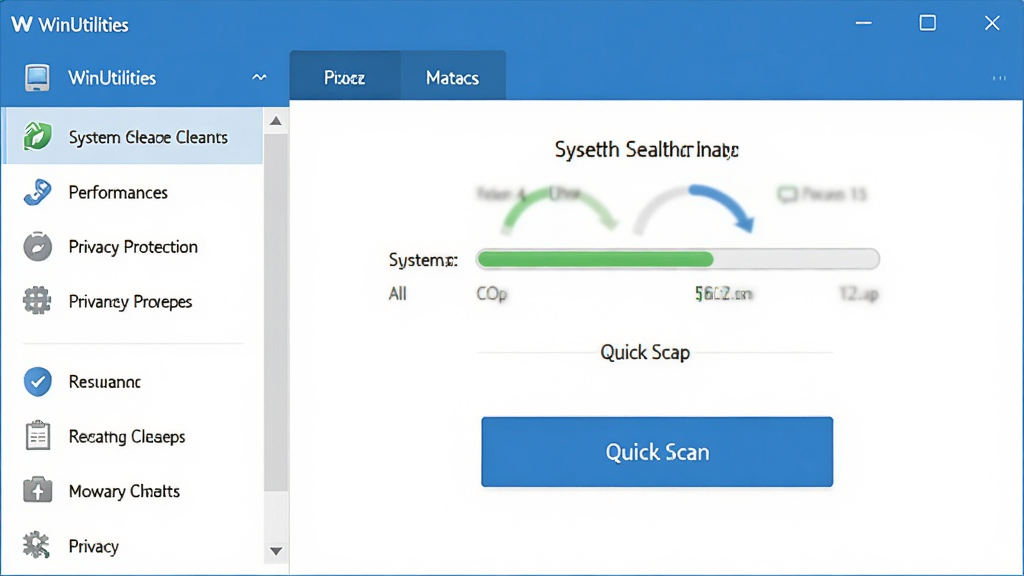Click the blue checkmark Resuanc icon

(x=37, y=381)
